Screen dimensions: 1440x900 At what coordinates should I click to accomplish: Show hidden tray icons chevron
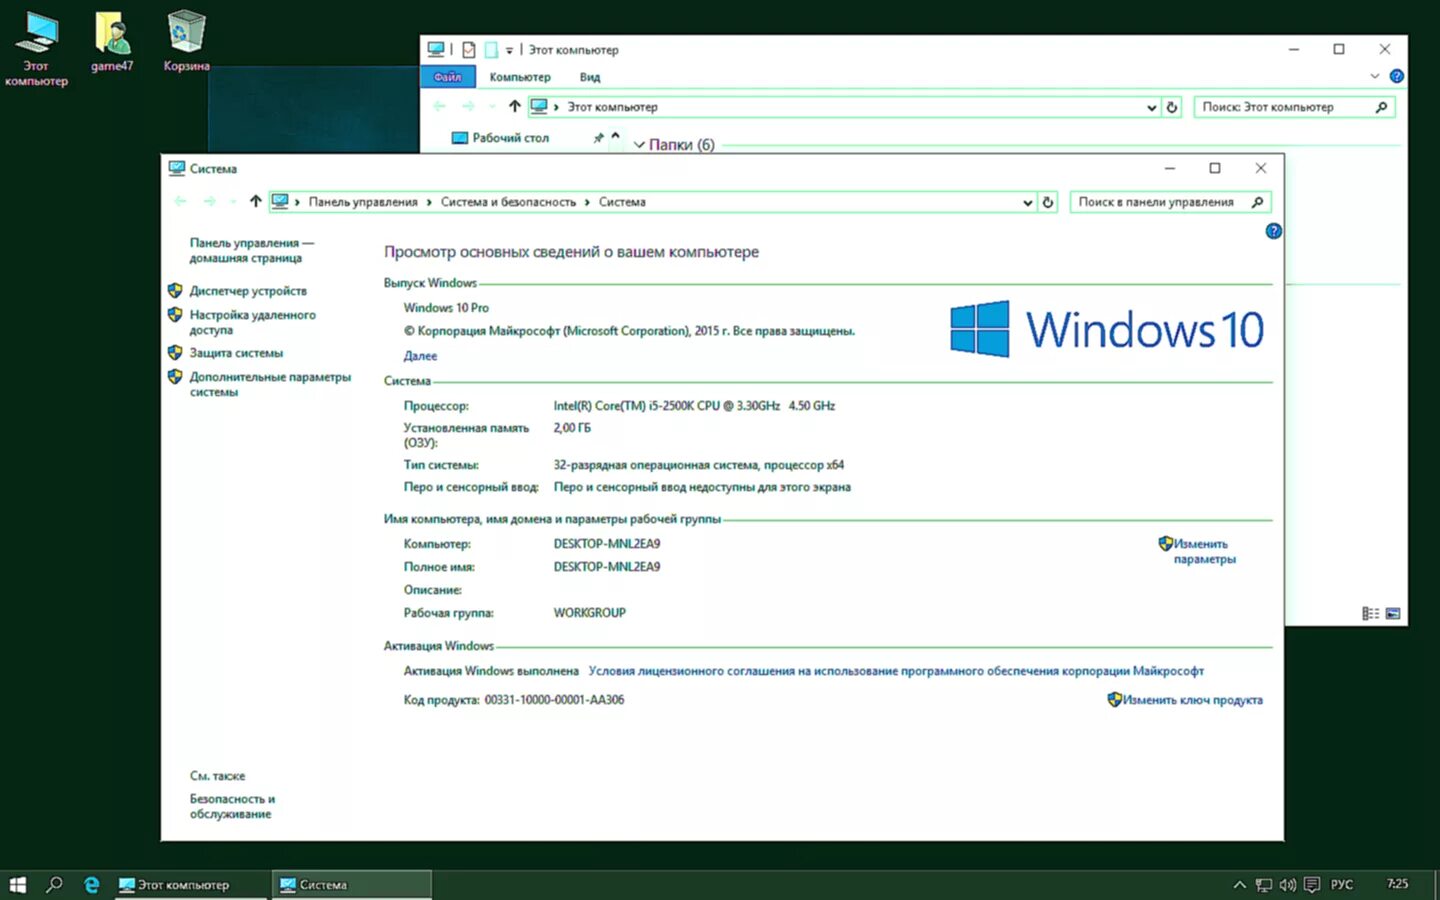1239,885
